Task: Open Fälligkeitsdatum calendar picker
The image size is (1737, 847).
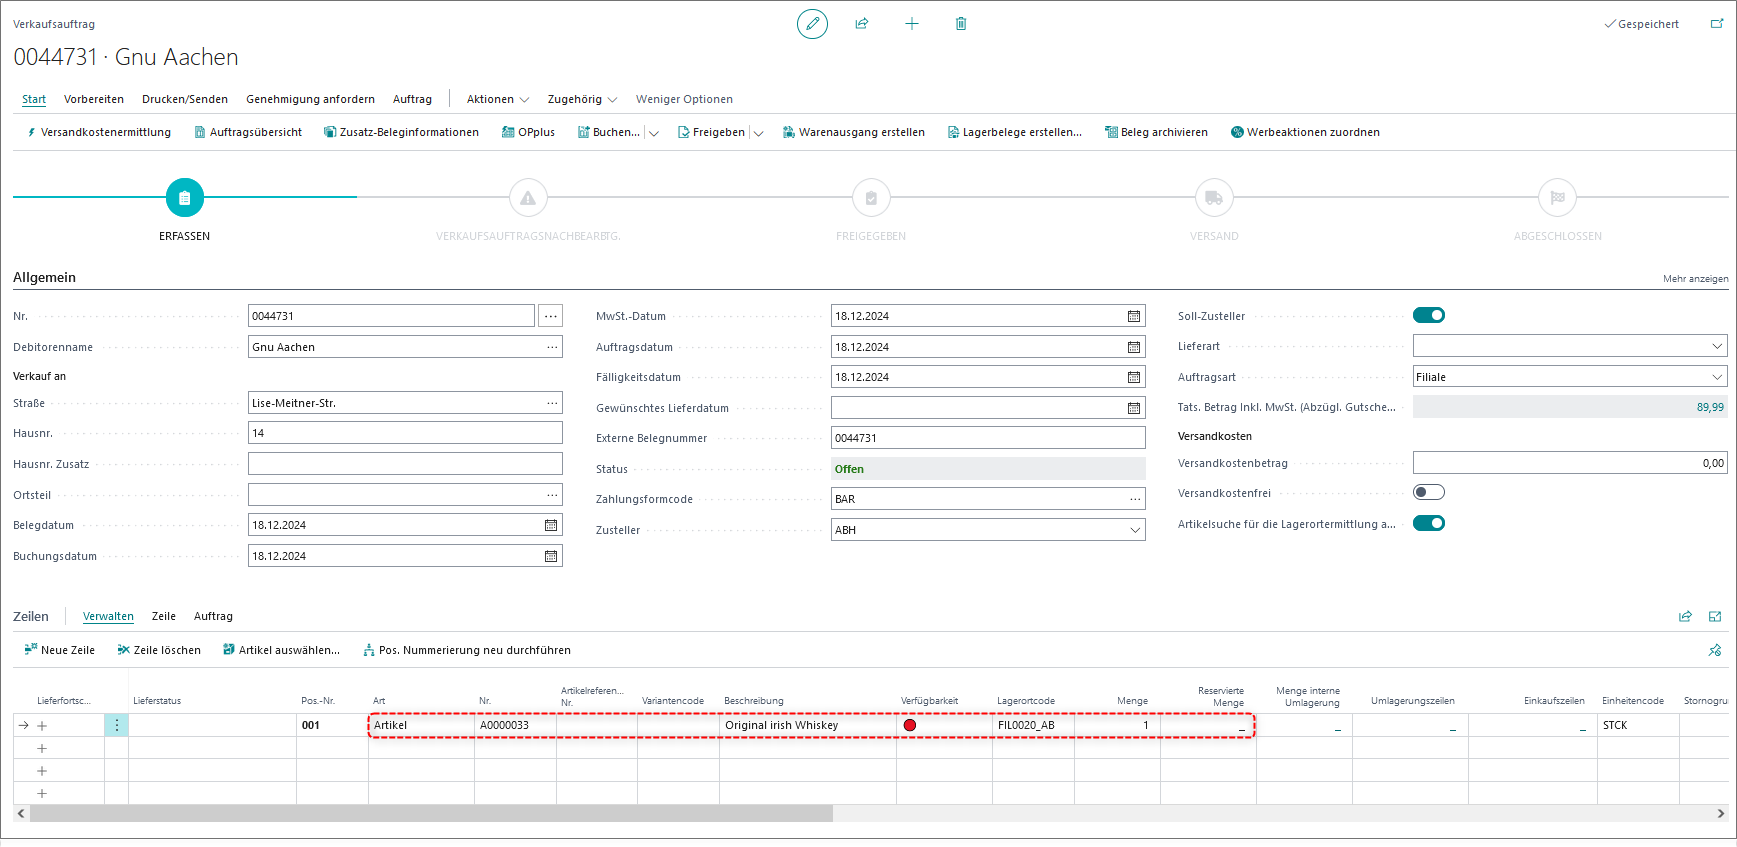Action: click(x=1134, y=377)
